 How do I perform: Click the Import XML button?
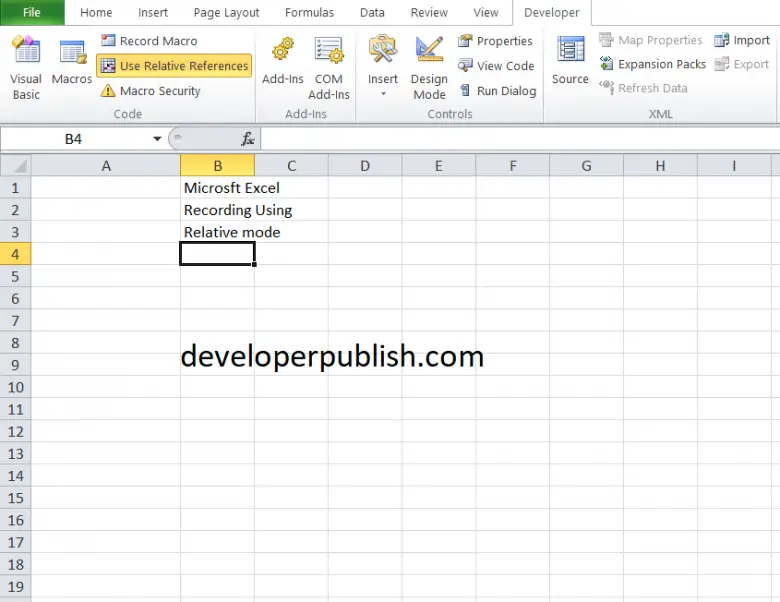(741, 41)
